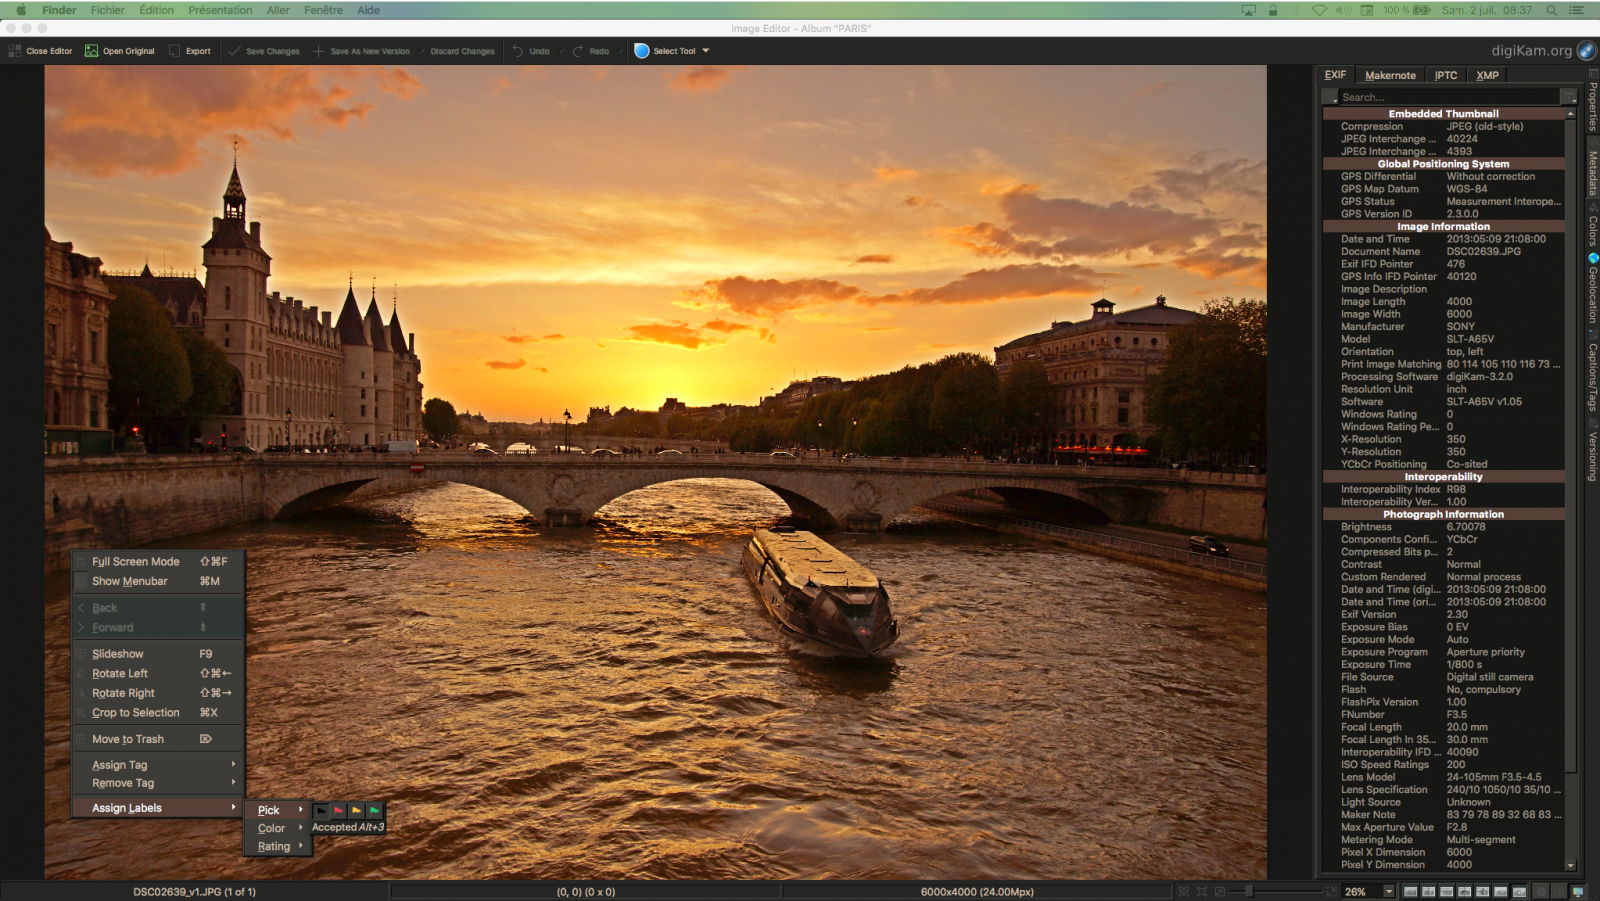Open the 26% zoom level dropdown
The image size is (1600, 901).
click(x=1387, y=891)
